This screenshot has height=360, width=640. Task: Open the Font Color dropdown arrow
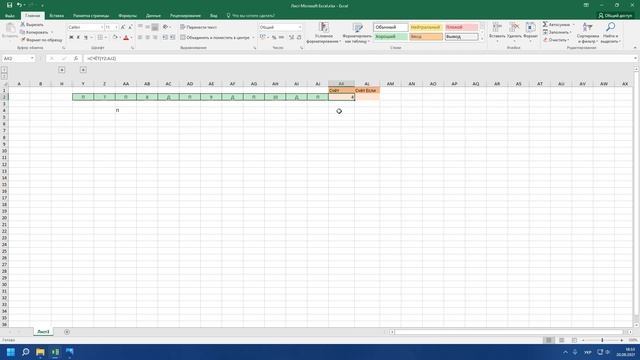point(131,38)
